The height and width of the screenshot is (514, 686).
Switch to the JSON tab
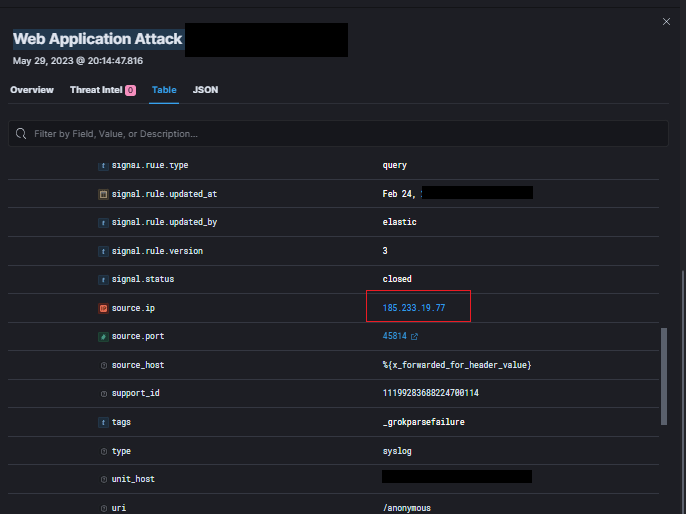205,90
